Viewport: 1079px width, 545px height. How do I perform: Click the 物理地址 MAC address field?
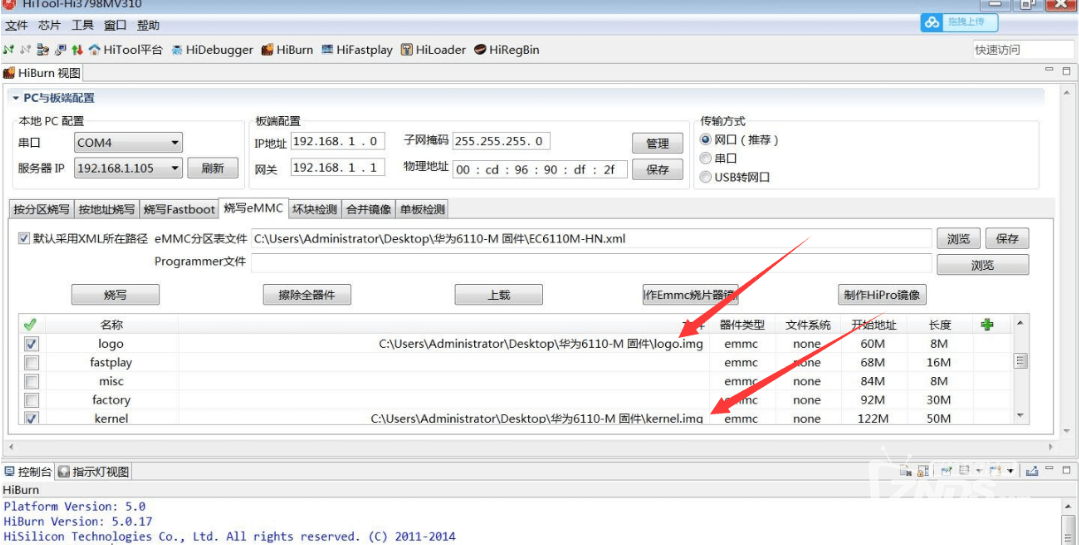pyautogui.click(x=540, y=169)
